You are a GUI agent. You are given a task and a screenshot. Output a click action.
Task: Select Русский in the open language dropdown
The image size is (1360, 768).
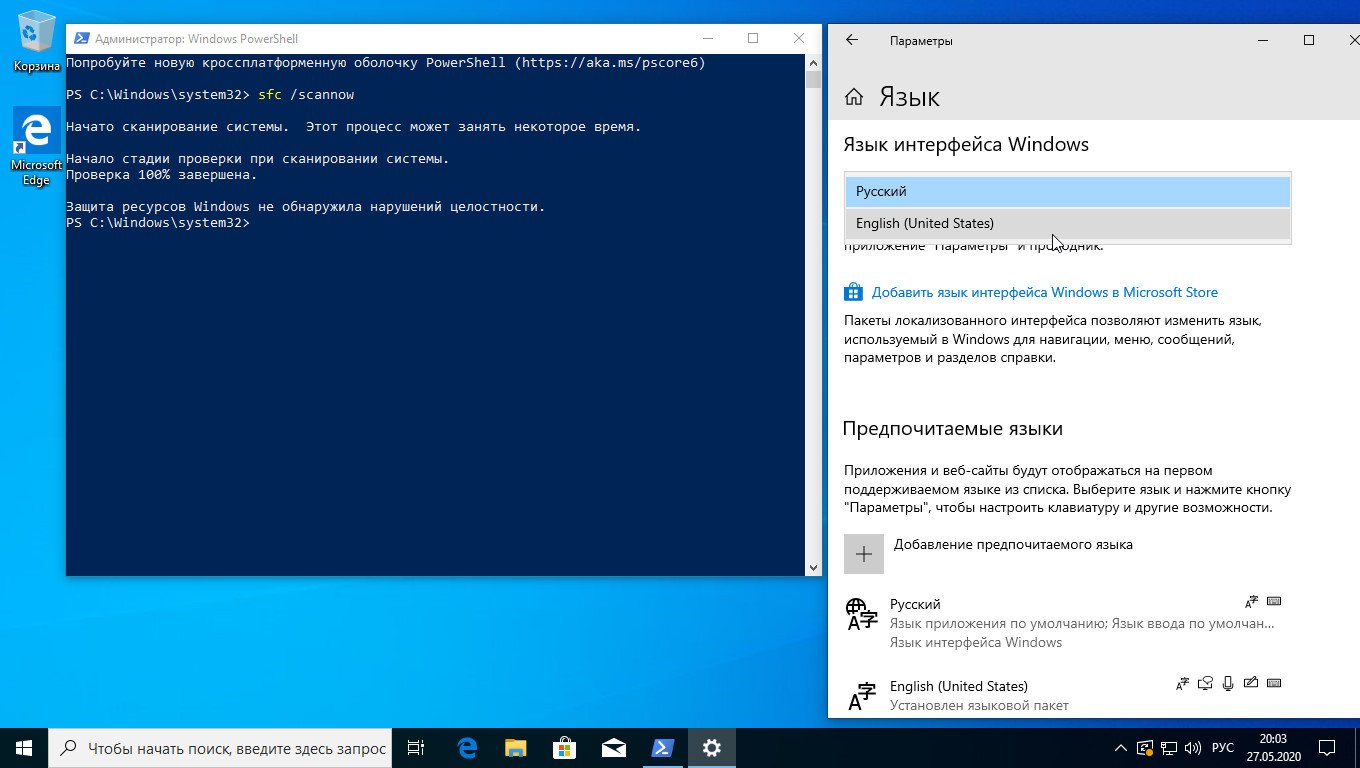(x=1068, y=191)
